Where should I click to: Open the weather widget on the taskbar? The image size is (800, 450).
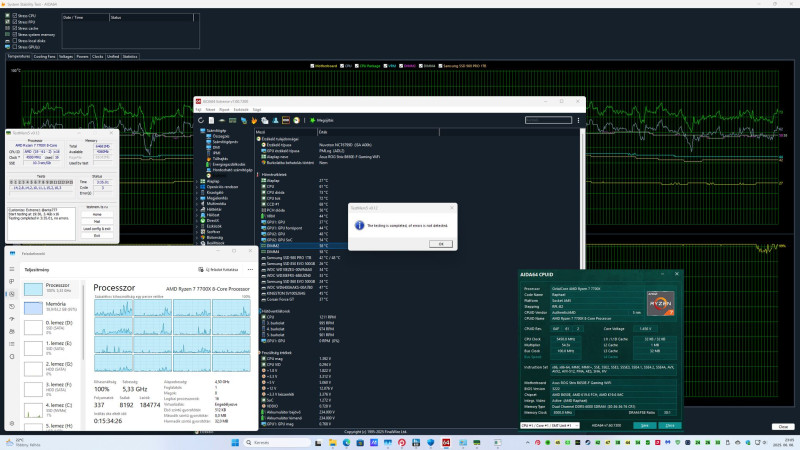pyautogui.click(x=23, y=442)
